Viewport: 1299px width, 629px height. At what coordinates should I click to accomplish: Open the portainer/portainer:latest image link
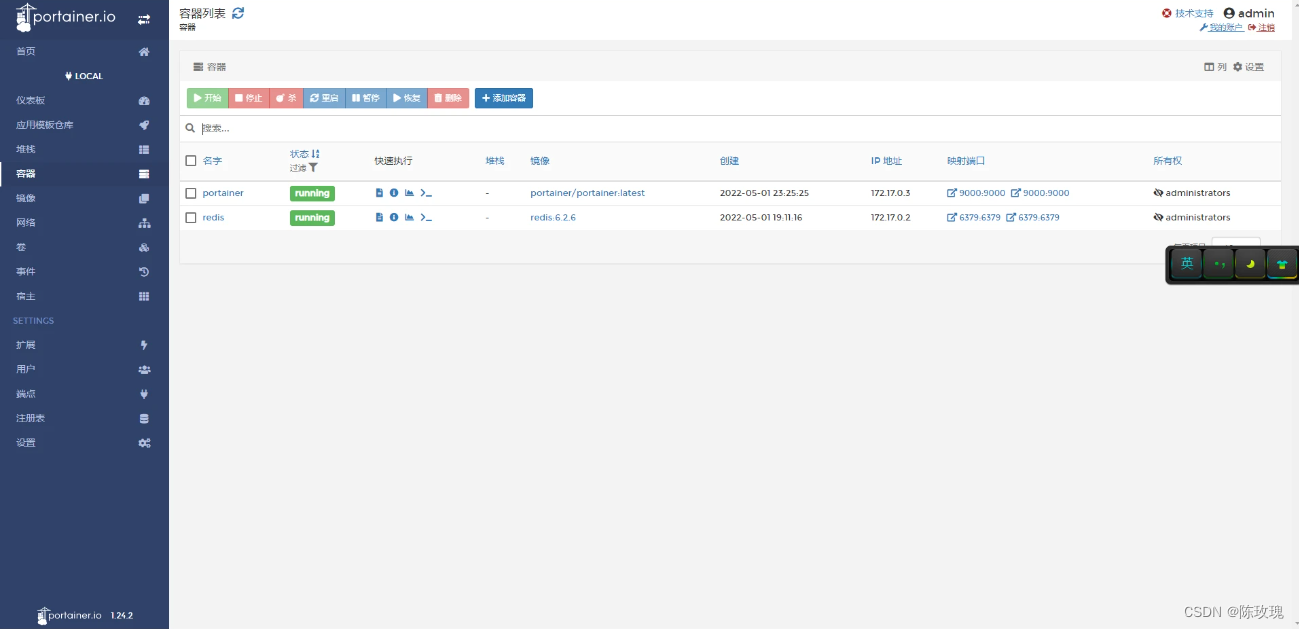[x=588, y=193]
